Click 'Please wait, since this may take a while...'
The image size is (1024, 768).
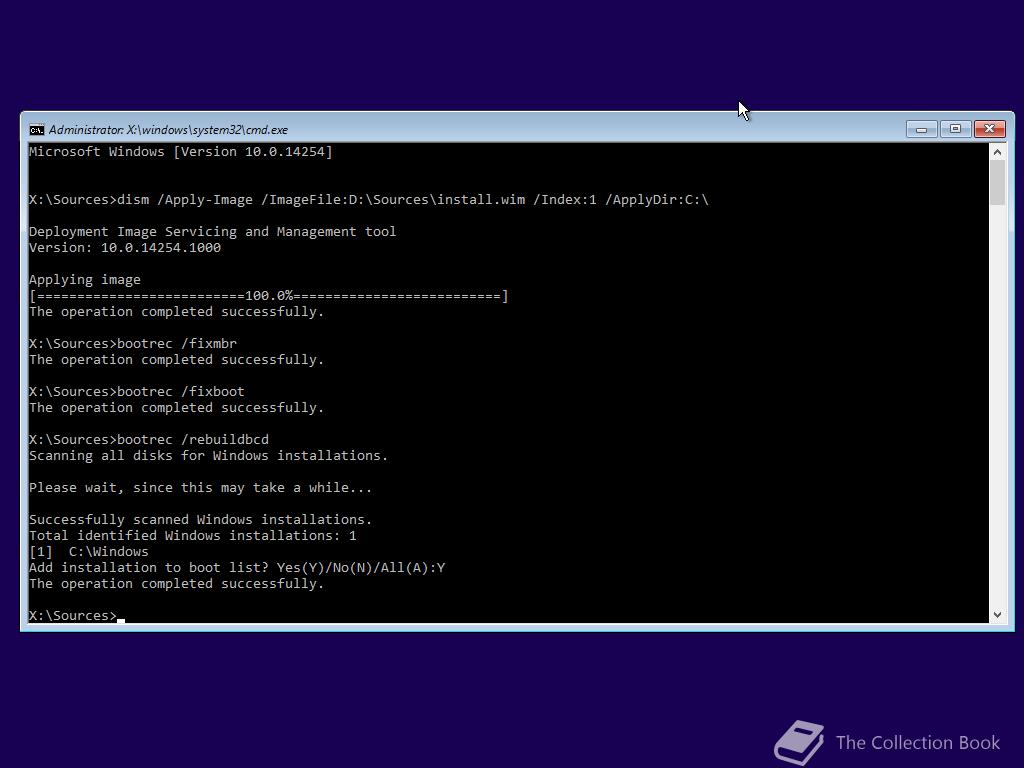pos(200,488)
